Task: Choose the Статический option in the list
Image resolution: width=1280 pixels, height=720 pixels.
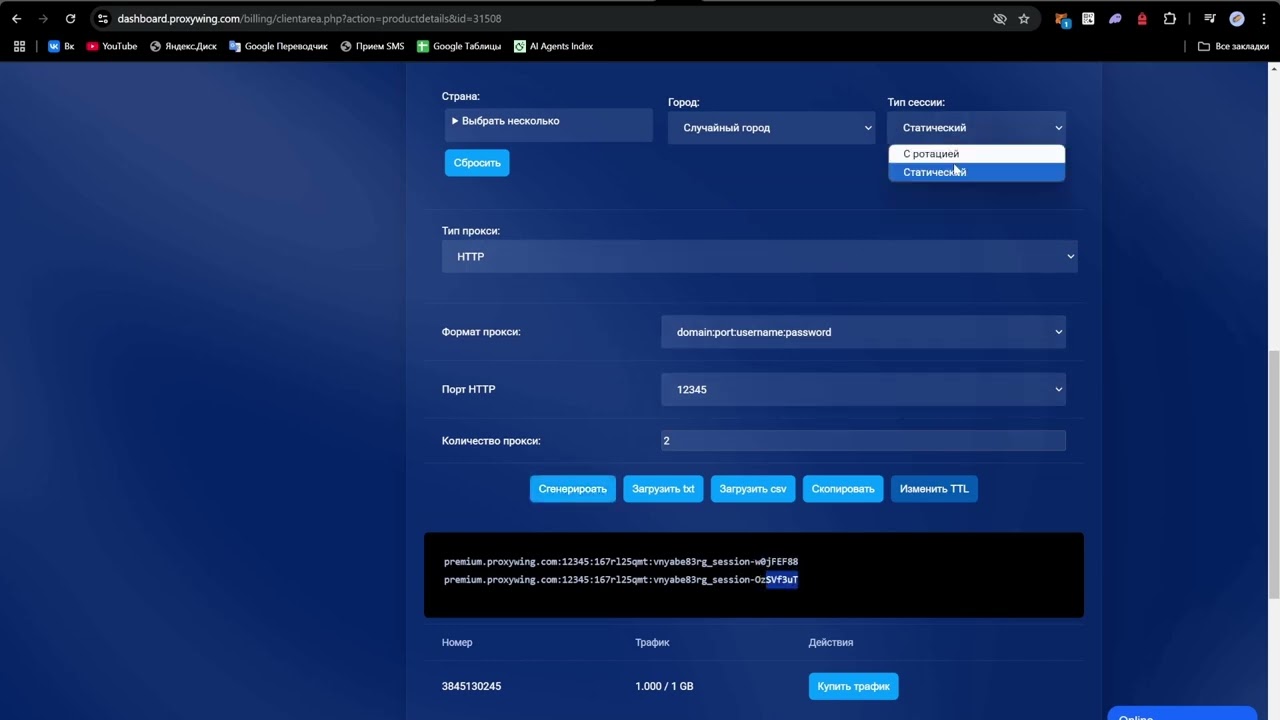Action: pyautogui.click(x=976, y=172)
